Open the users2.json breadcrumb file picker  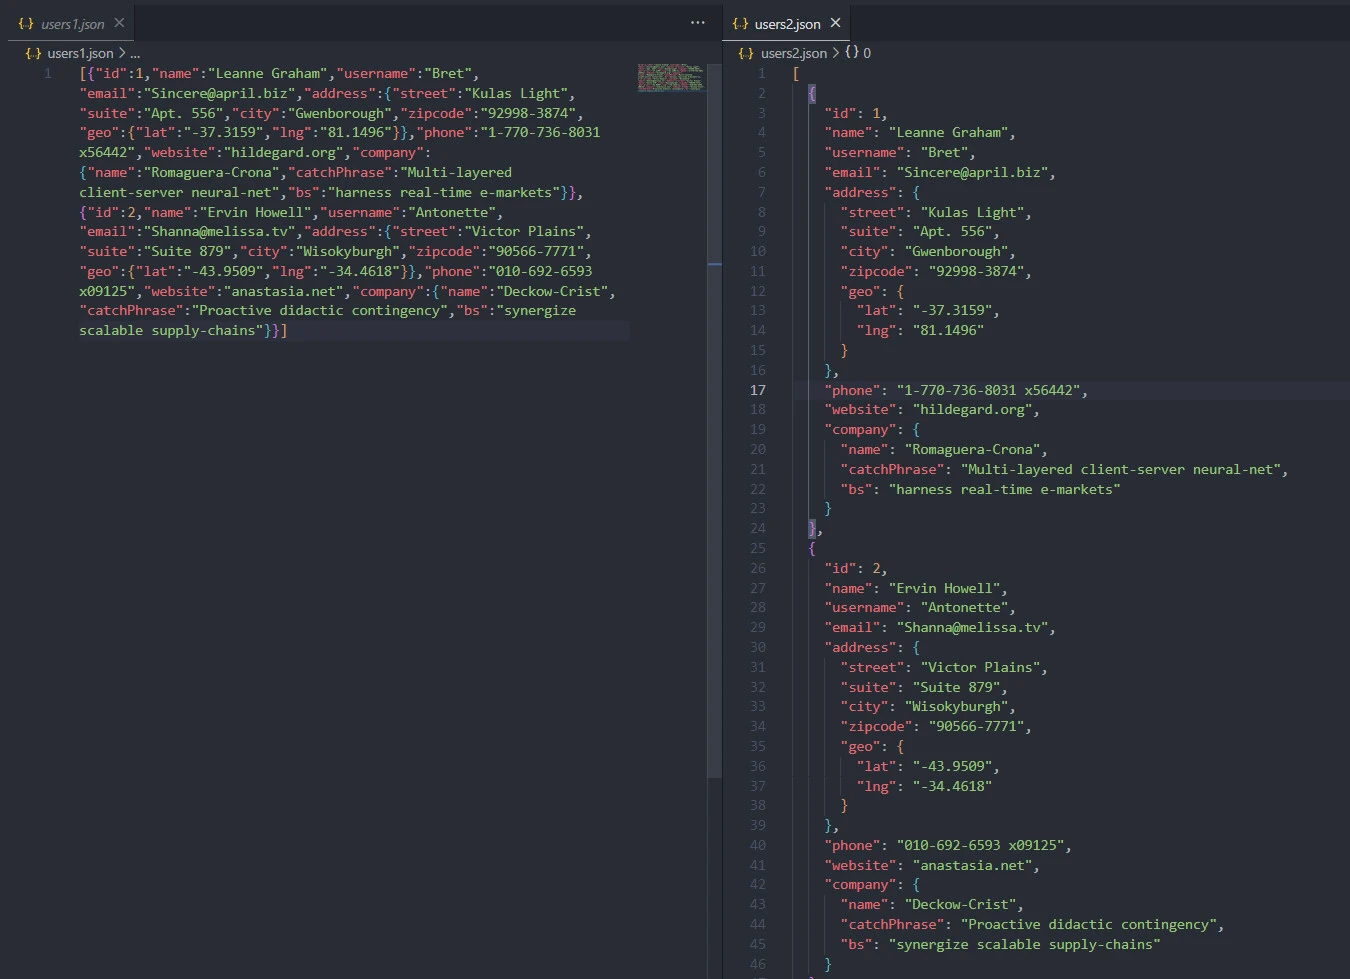(x=793, y=53)
